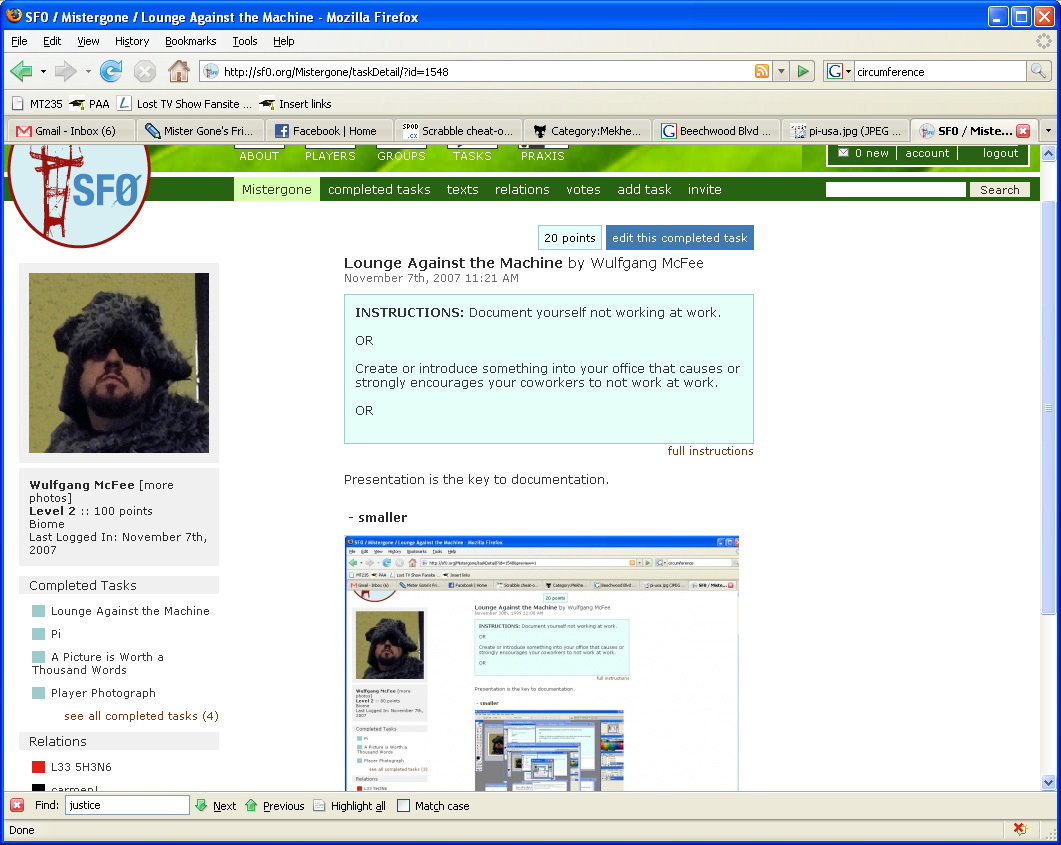Open the Insert links bookmark
This screenshot has width=1061, height=845.
click(296, 104)
